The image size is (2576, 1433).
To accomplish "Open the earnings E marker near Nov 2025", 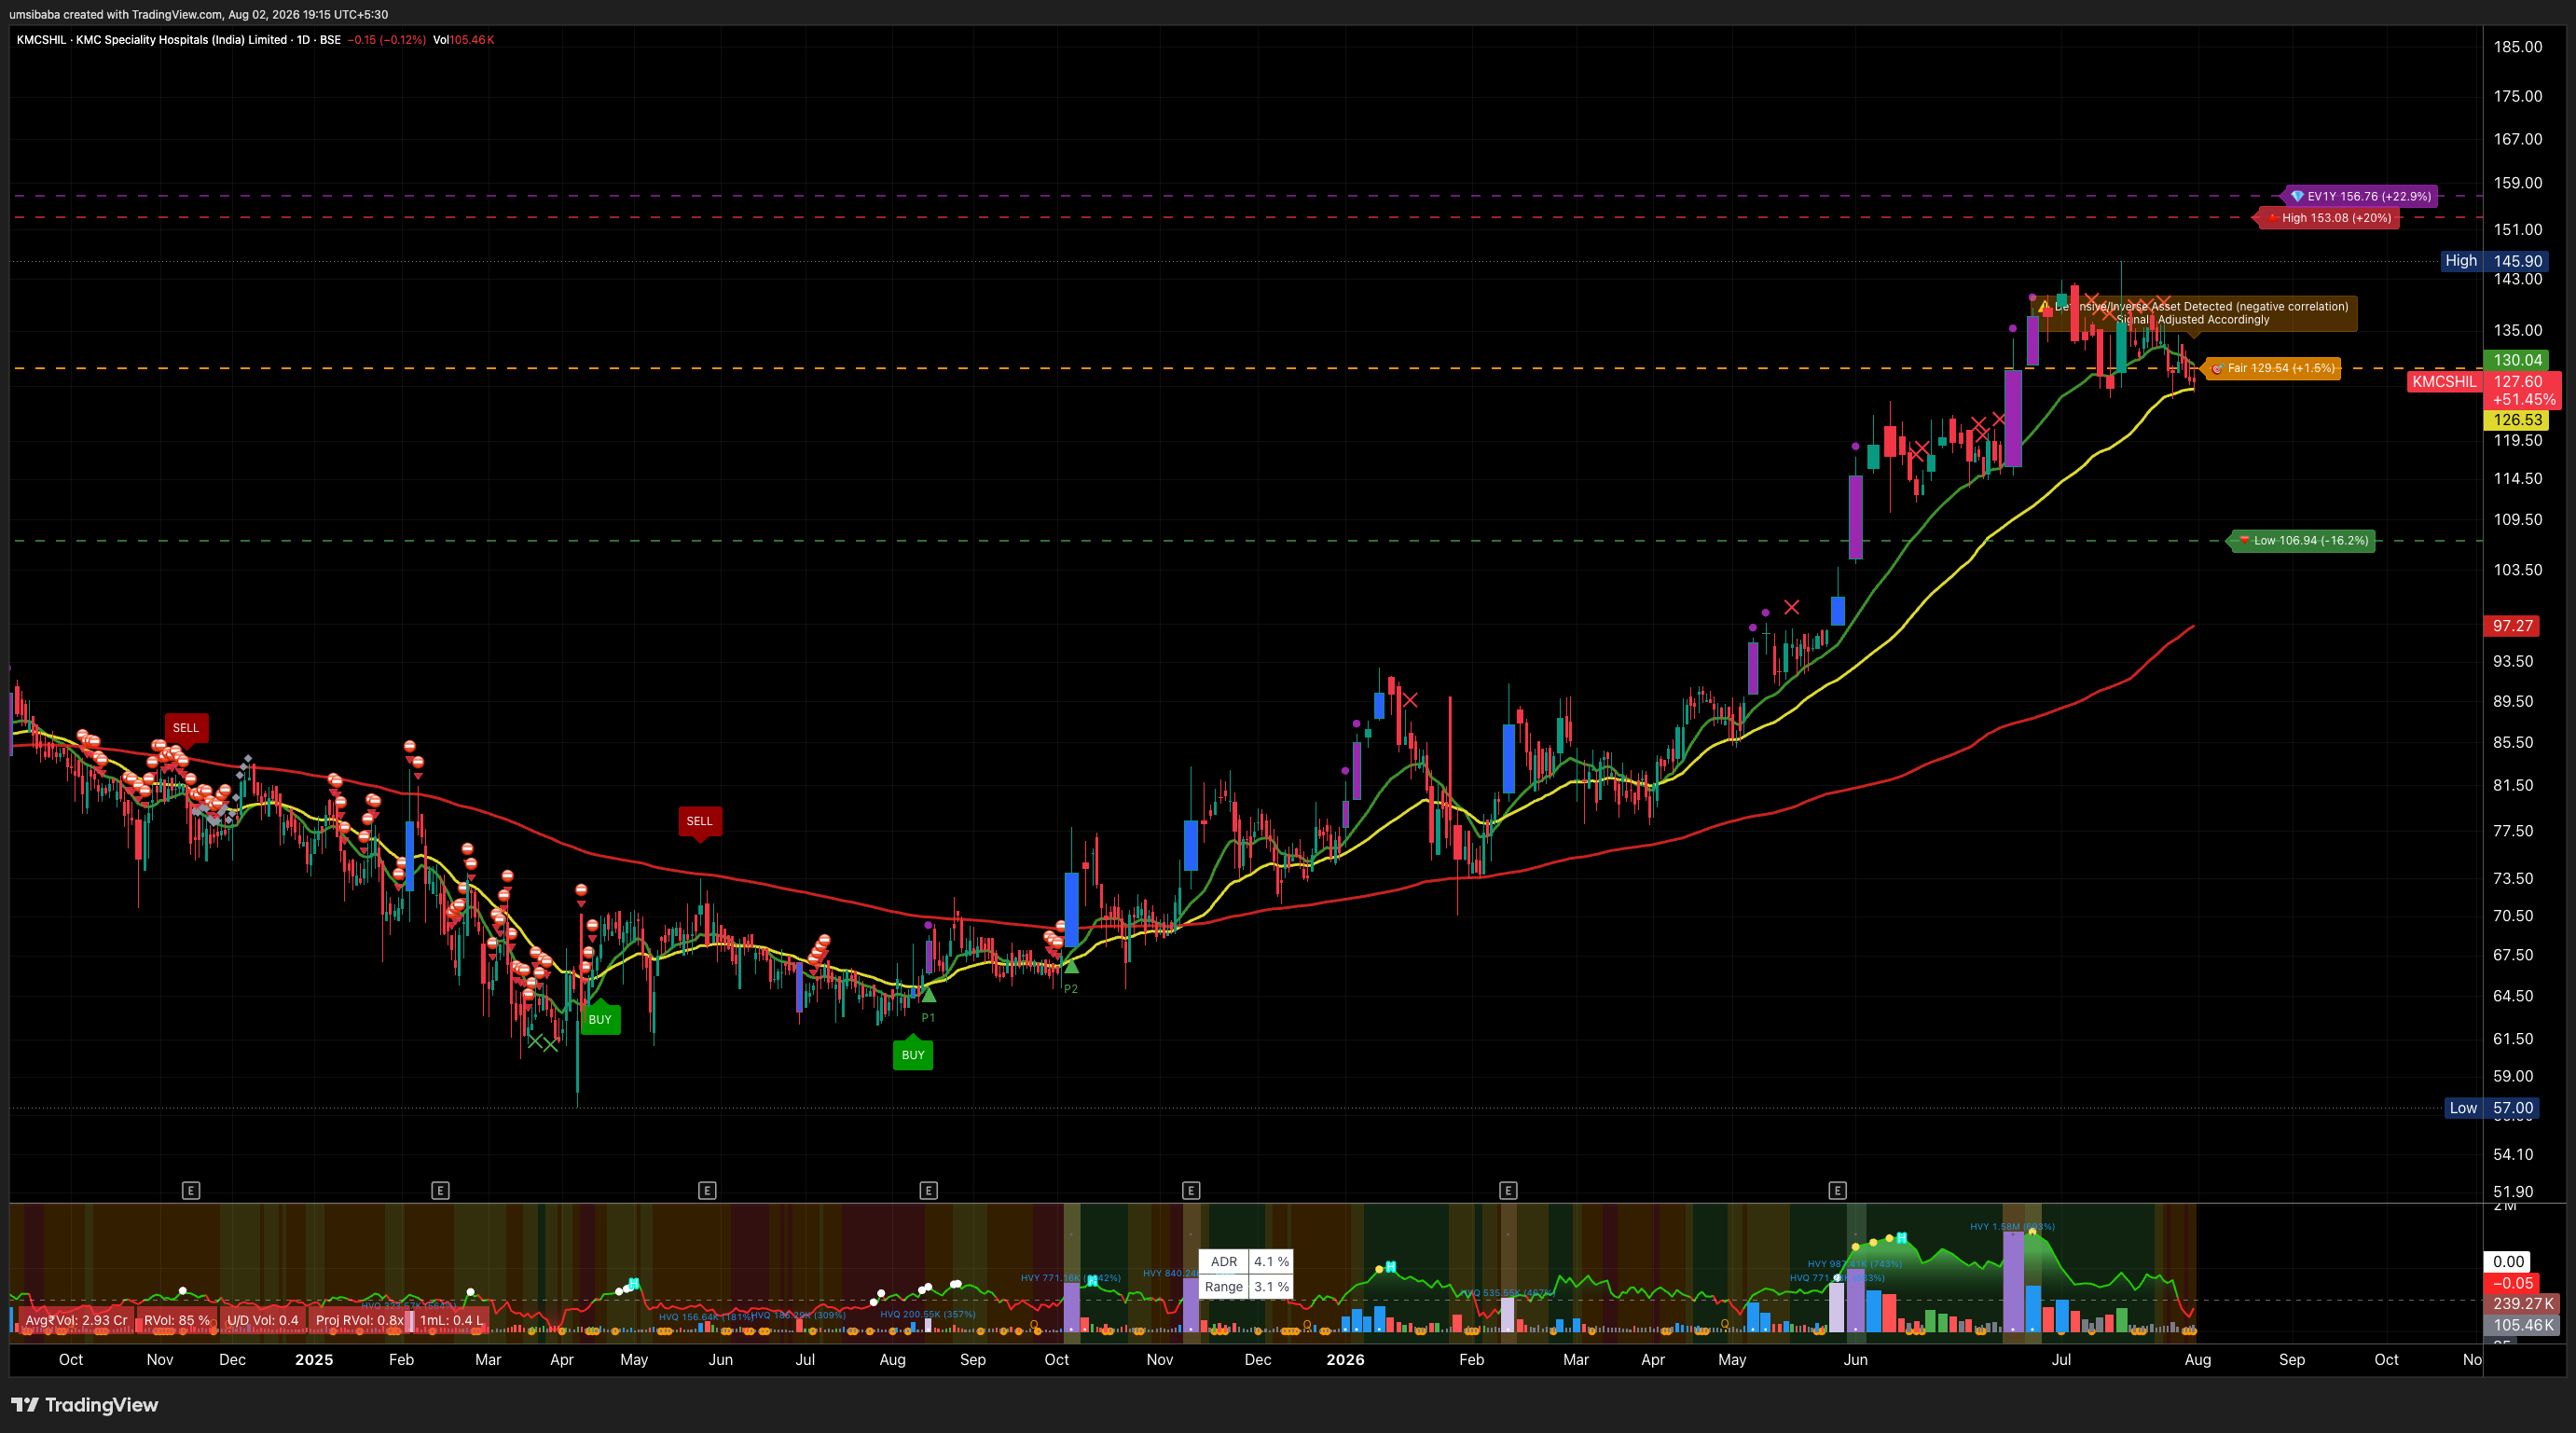I will (x=1190, y=1190).
